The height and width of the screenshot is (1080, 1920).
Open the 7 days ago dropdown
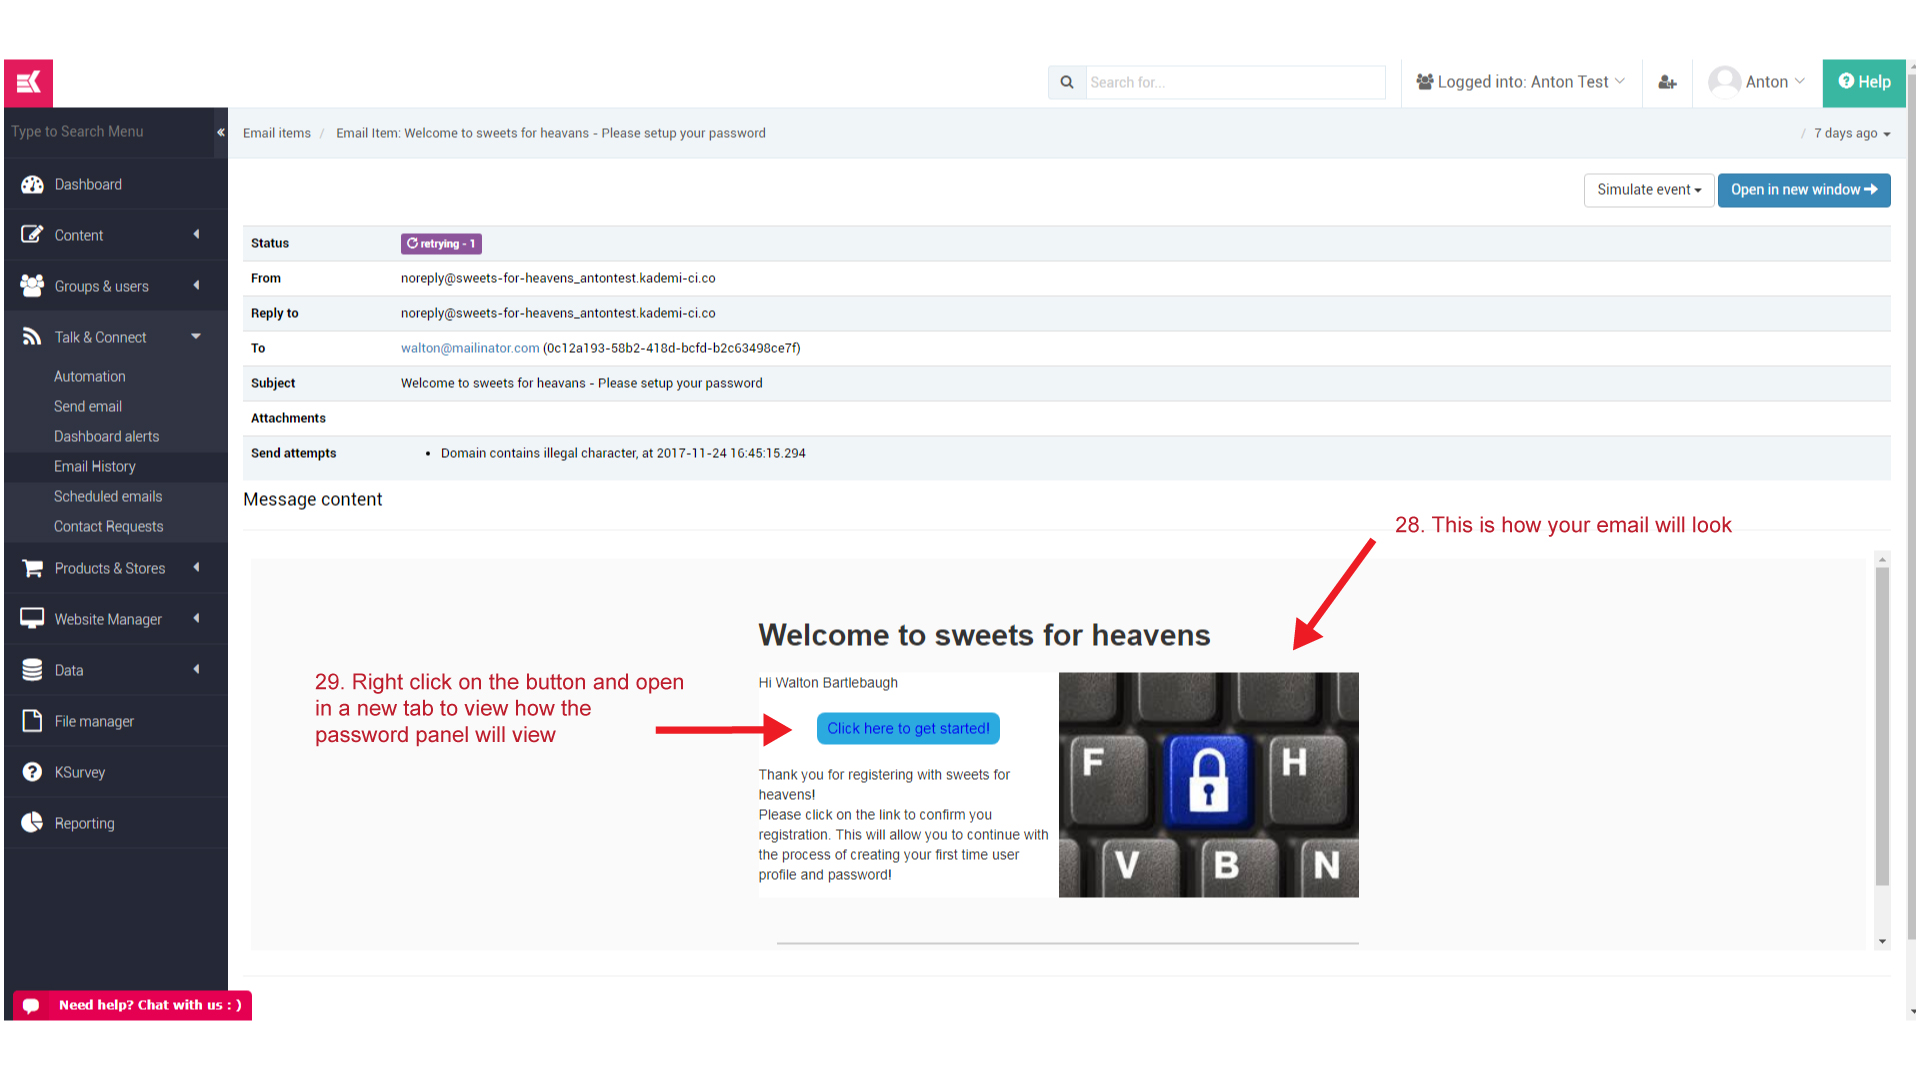click(x=1852, y=133)
